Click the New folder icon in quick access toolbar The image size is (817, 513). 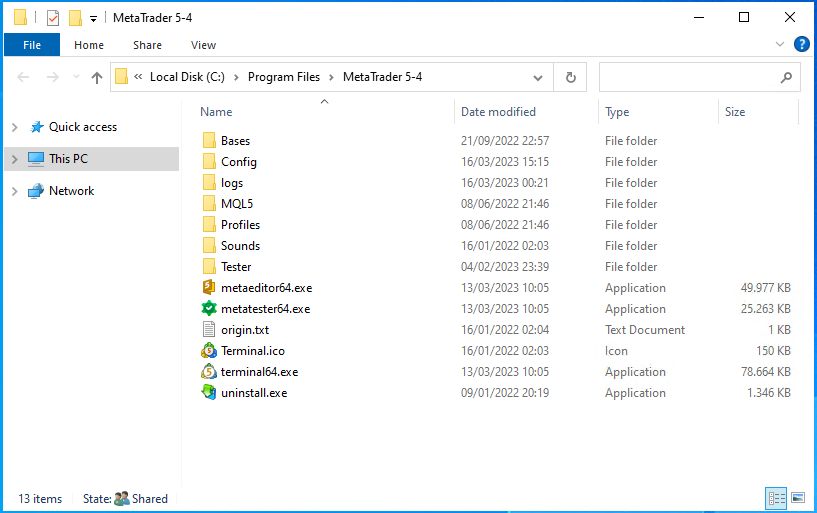coord(76,18)
